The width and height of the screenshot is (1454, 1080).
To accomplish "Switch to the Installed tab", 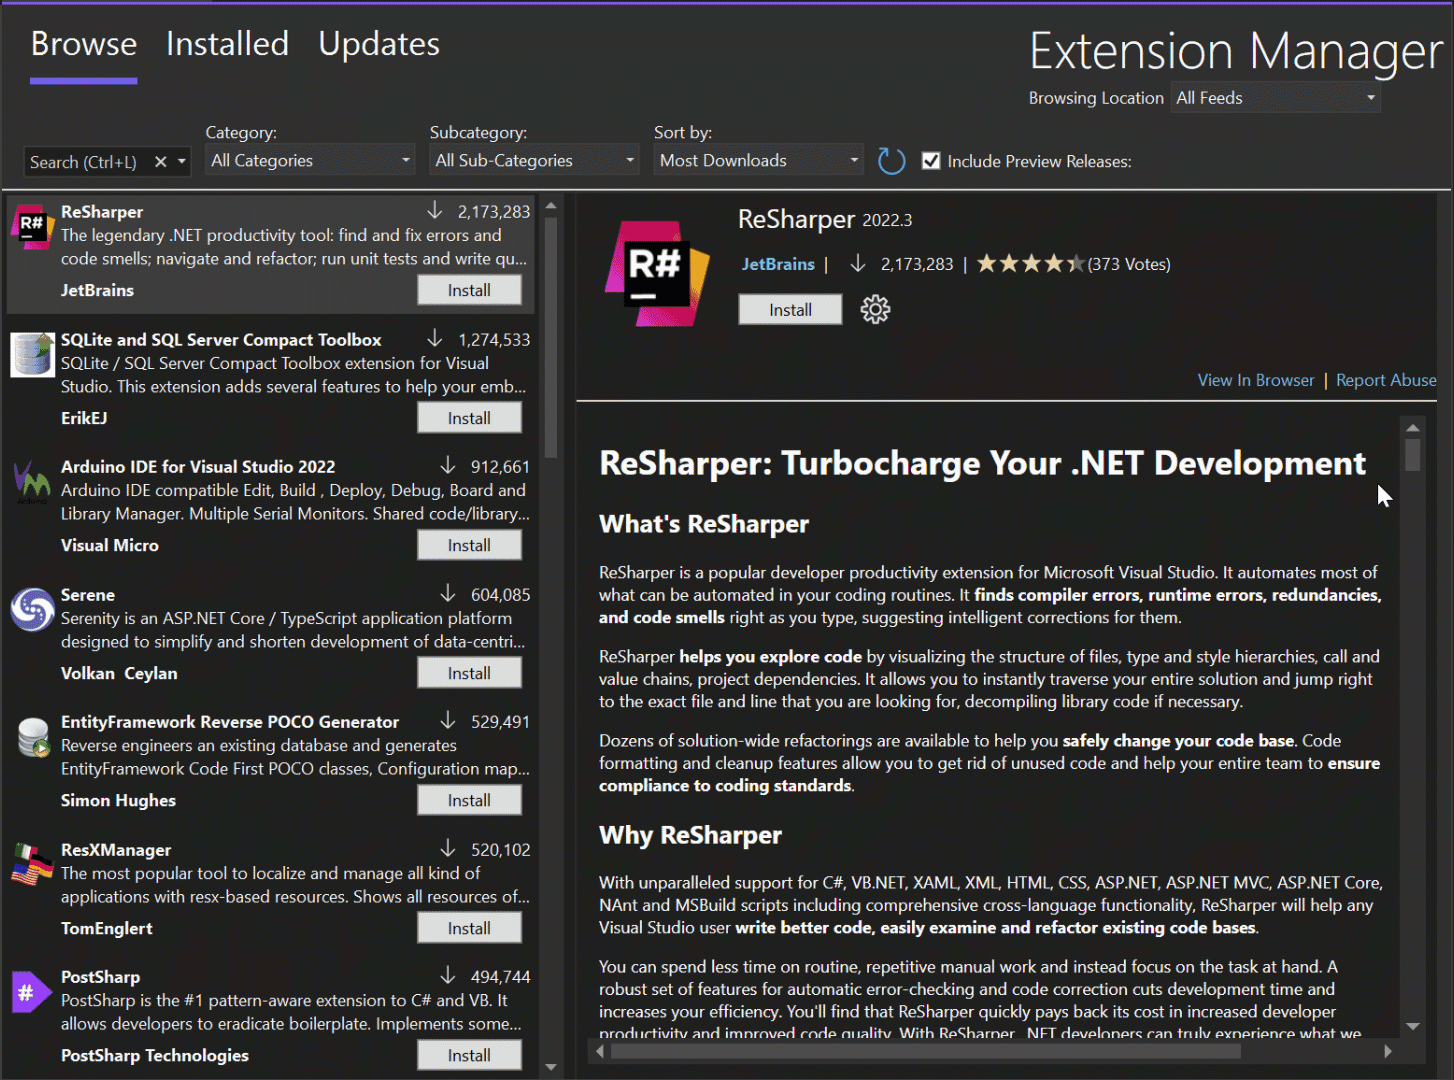I will point(227,44).
